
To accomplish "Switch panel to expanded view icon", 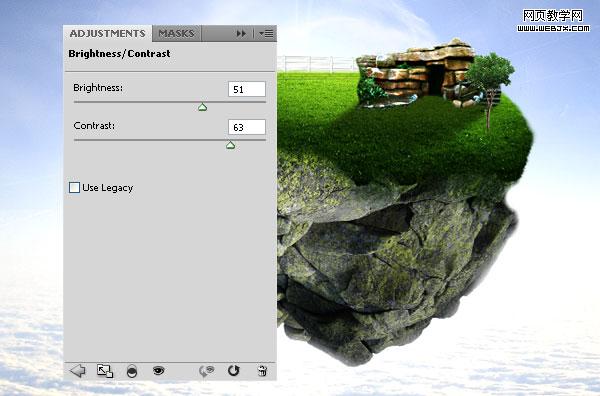I will pos(105,371).
